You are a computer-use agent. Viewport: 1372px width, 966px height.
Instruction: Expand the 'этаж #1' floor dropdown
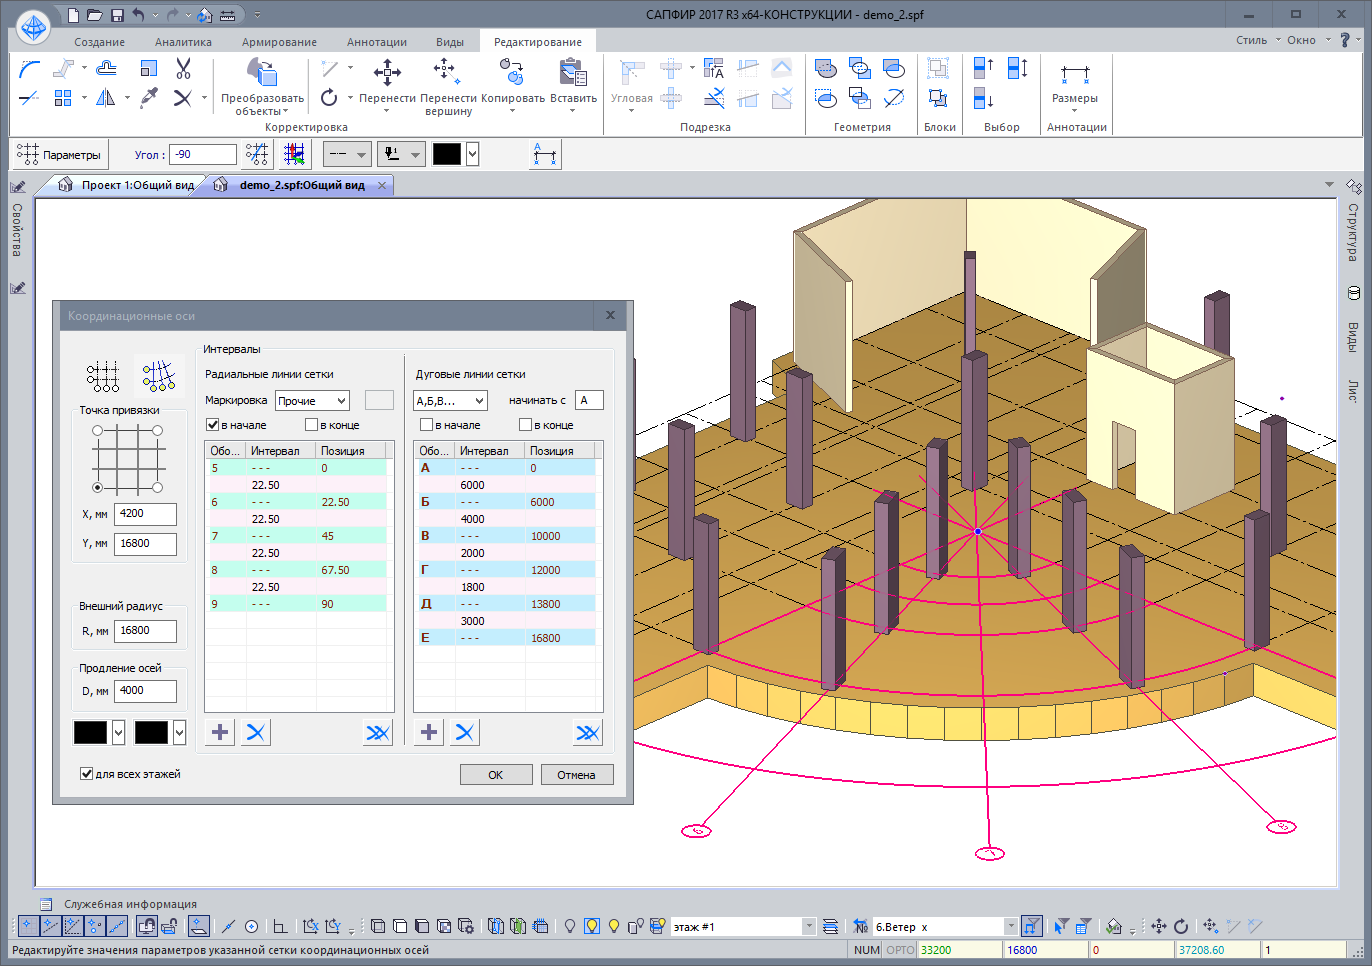point(808,927)
